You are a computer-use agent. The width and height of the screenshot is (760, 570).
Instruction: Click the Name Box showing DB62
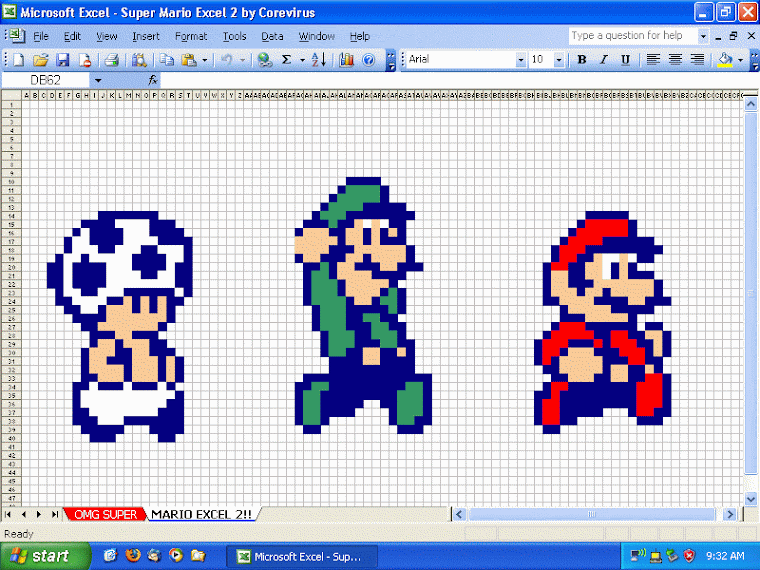click(46, 80)
